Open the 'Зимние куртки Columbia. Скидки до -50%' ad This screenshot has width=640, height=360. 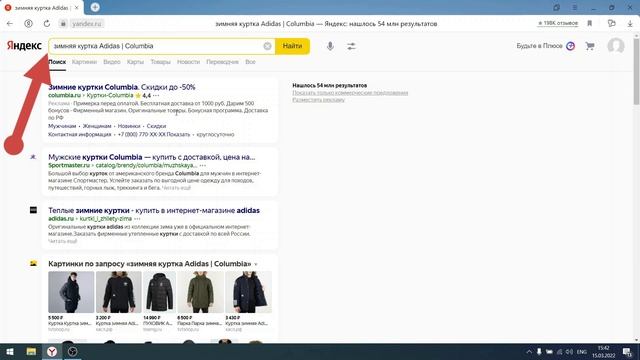[x=122, y=87]
